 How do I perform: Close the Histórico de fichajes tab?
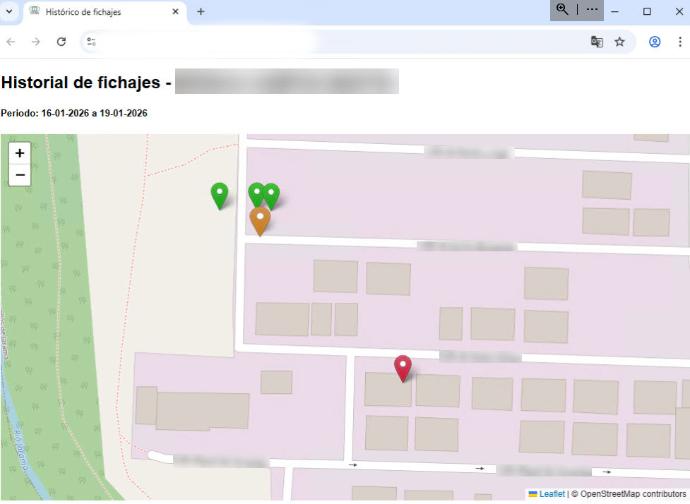pyautogui.click(x=176, y=12)
